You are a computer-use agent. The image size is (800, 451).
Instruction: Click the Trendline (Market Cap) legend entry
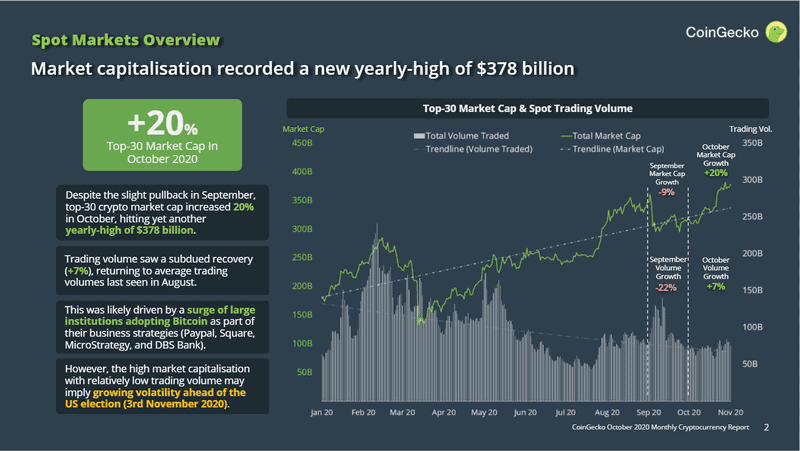point(612,149)
